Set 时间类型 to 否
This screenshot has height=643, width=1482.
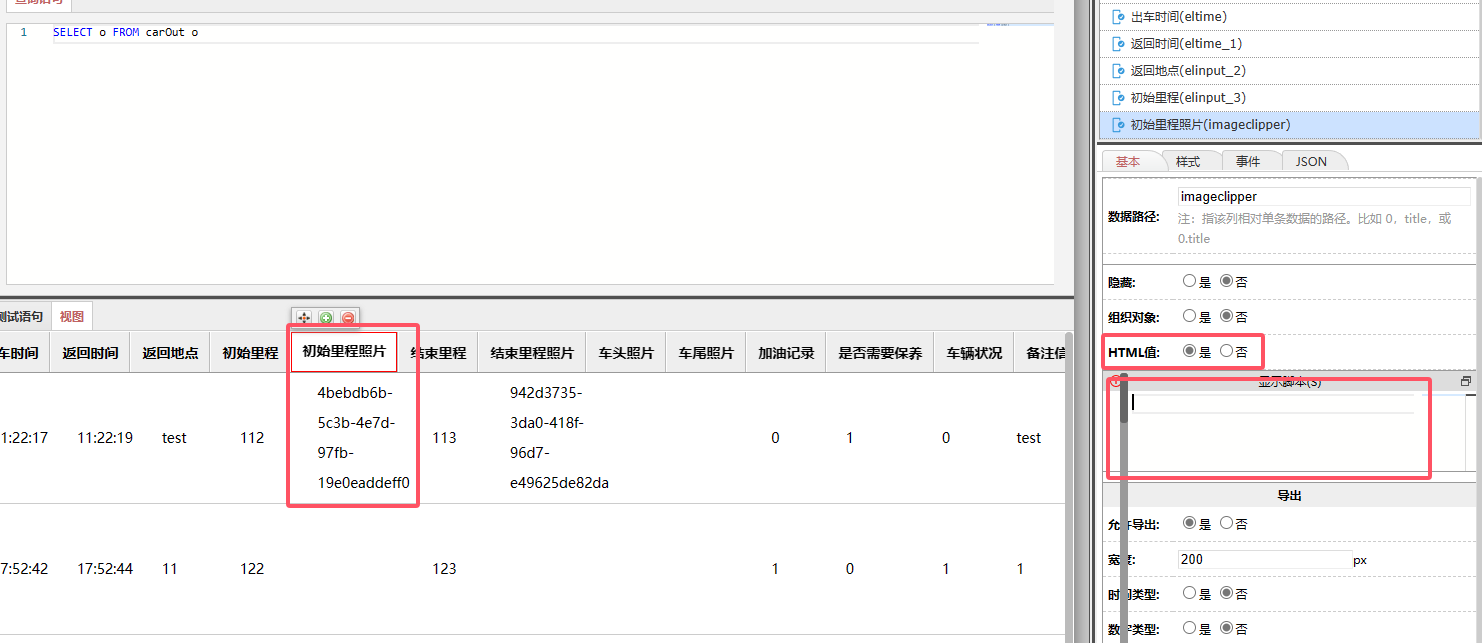1227,593
